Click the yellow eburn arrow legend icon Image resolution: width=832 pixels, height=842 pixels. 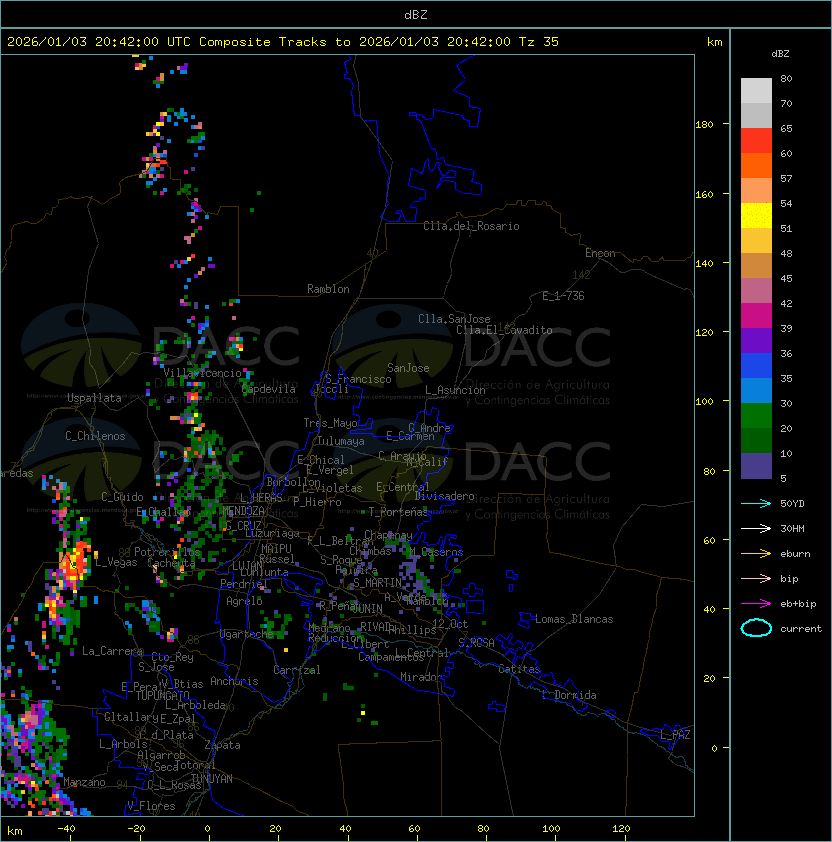click(756, 554)
